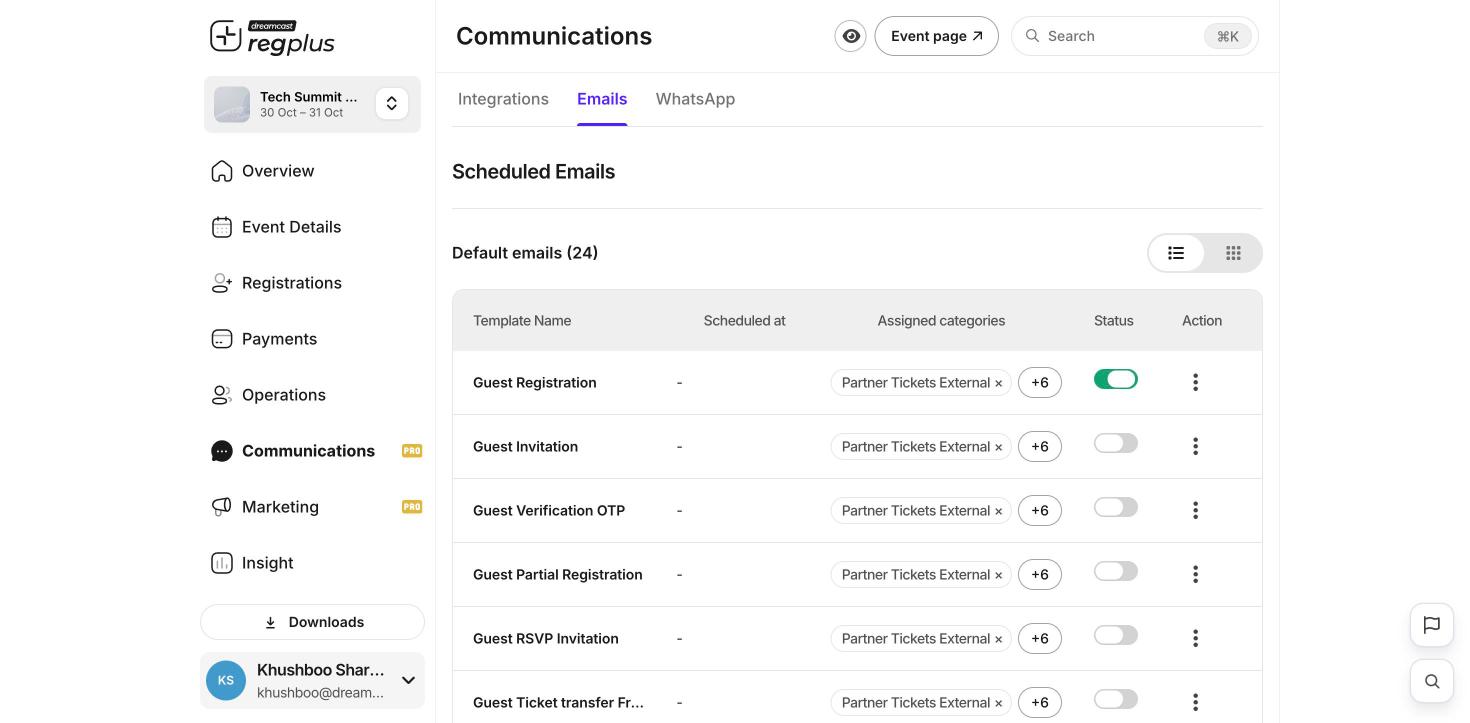Switch to list view
This screenshot has height=723, width=1470.
pos(1176,253)
